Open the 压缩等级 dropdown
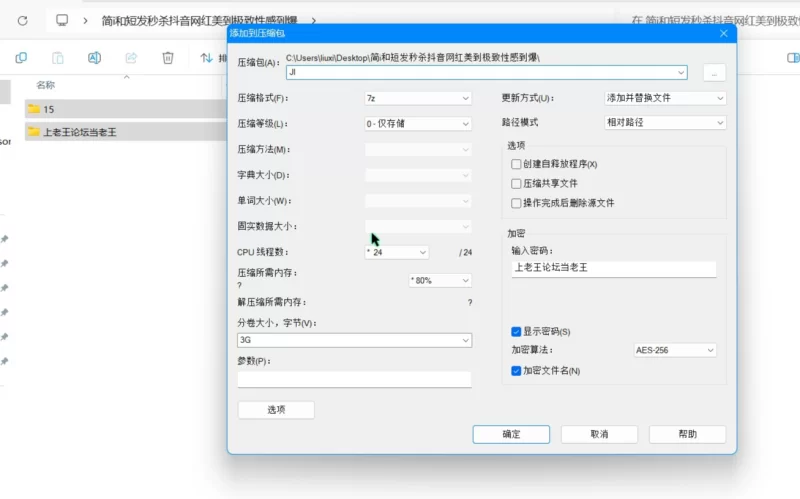 [418, 123]
